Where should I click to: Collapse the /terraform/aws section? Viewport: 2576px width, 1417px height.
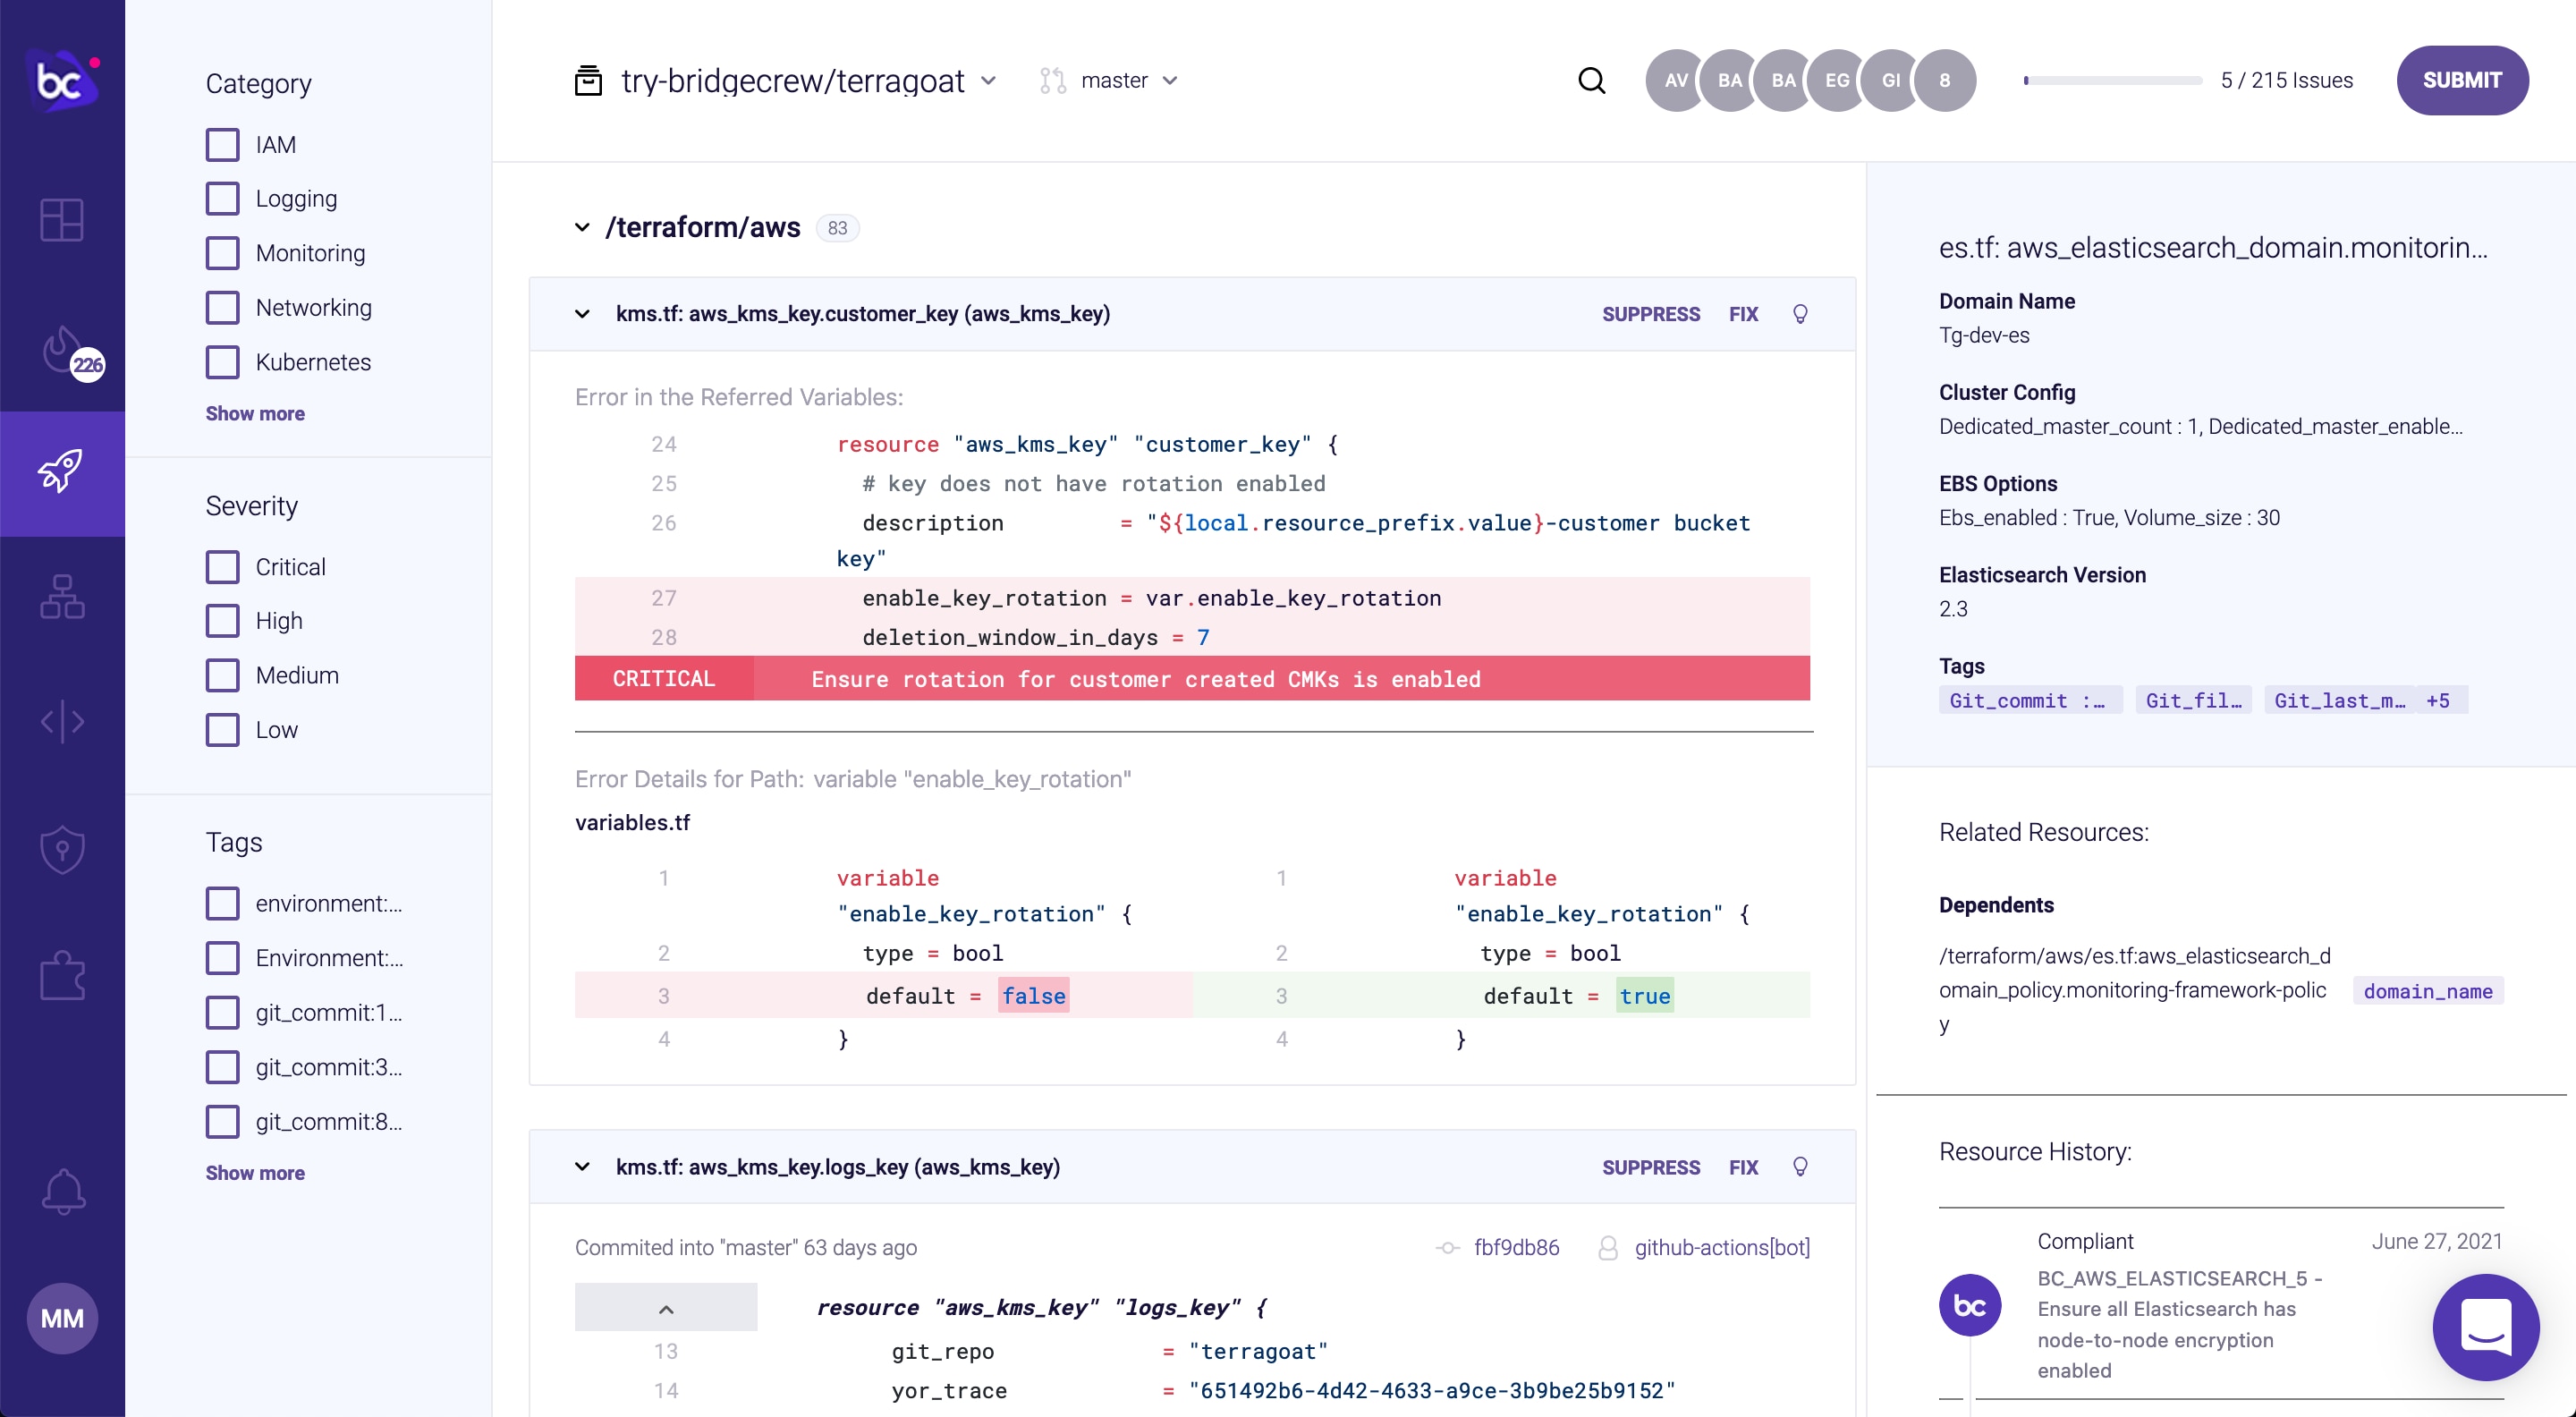point(583,227)
